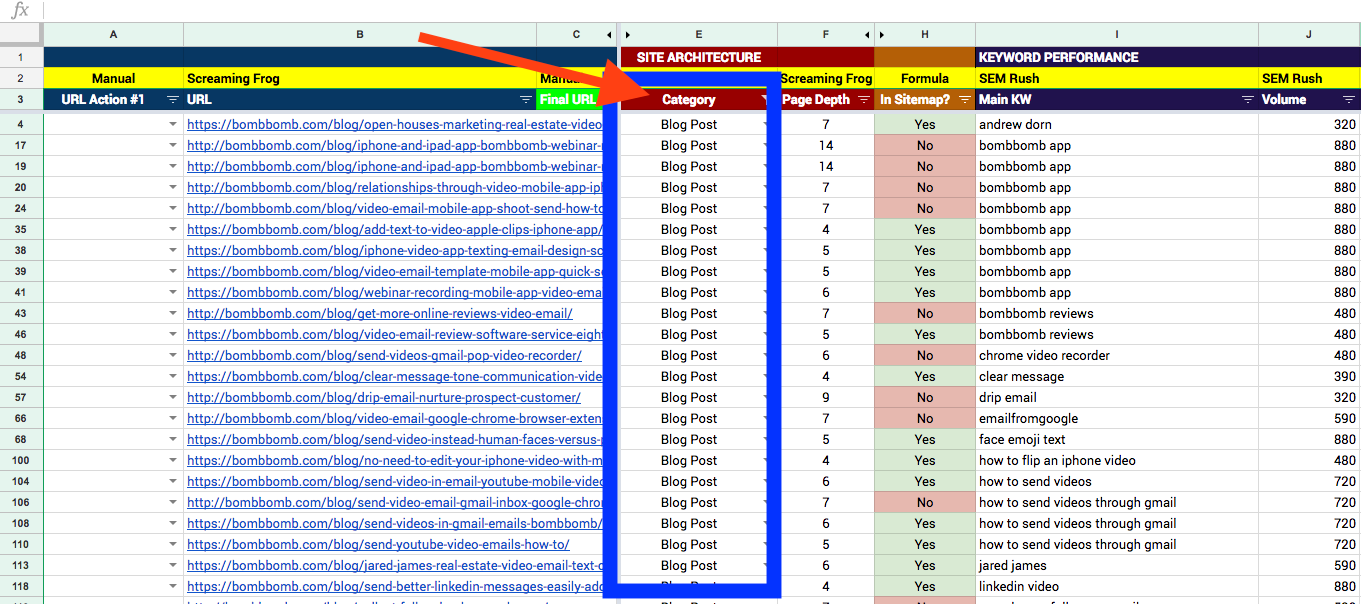Open the send-youtube-video-emails-how-to link

pyautogui.click(x=378, y=545)
